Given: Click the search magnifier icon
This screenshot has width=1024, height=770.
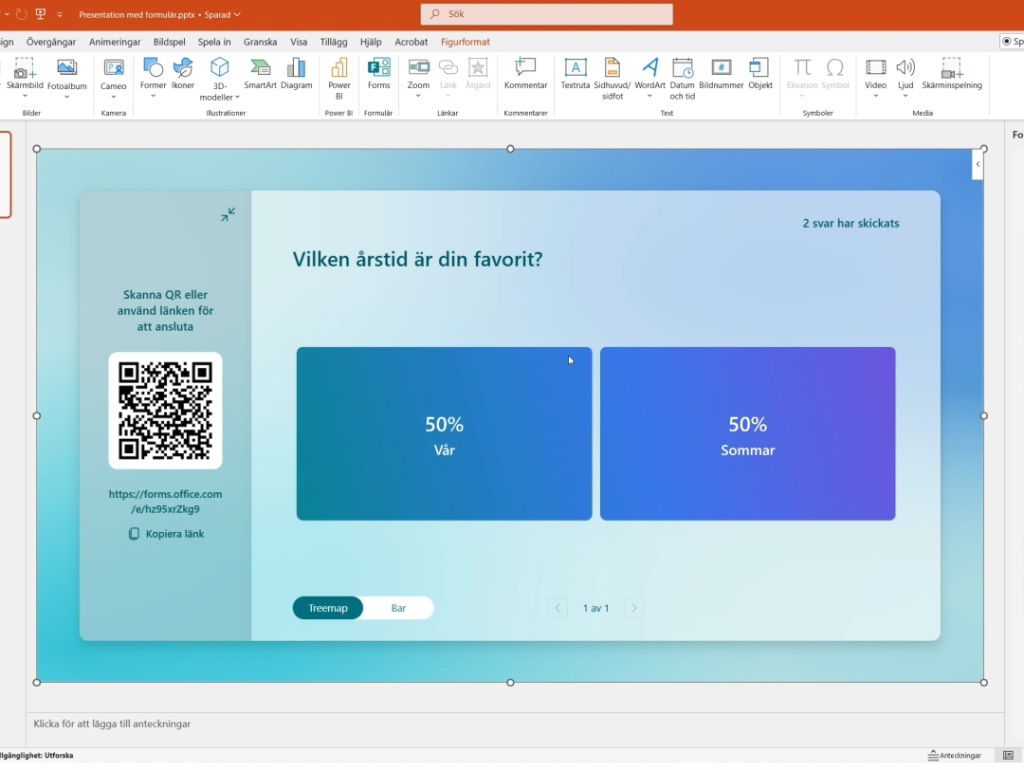Looking at the screenshot, I should tap(435, 14).
